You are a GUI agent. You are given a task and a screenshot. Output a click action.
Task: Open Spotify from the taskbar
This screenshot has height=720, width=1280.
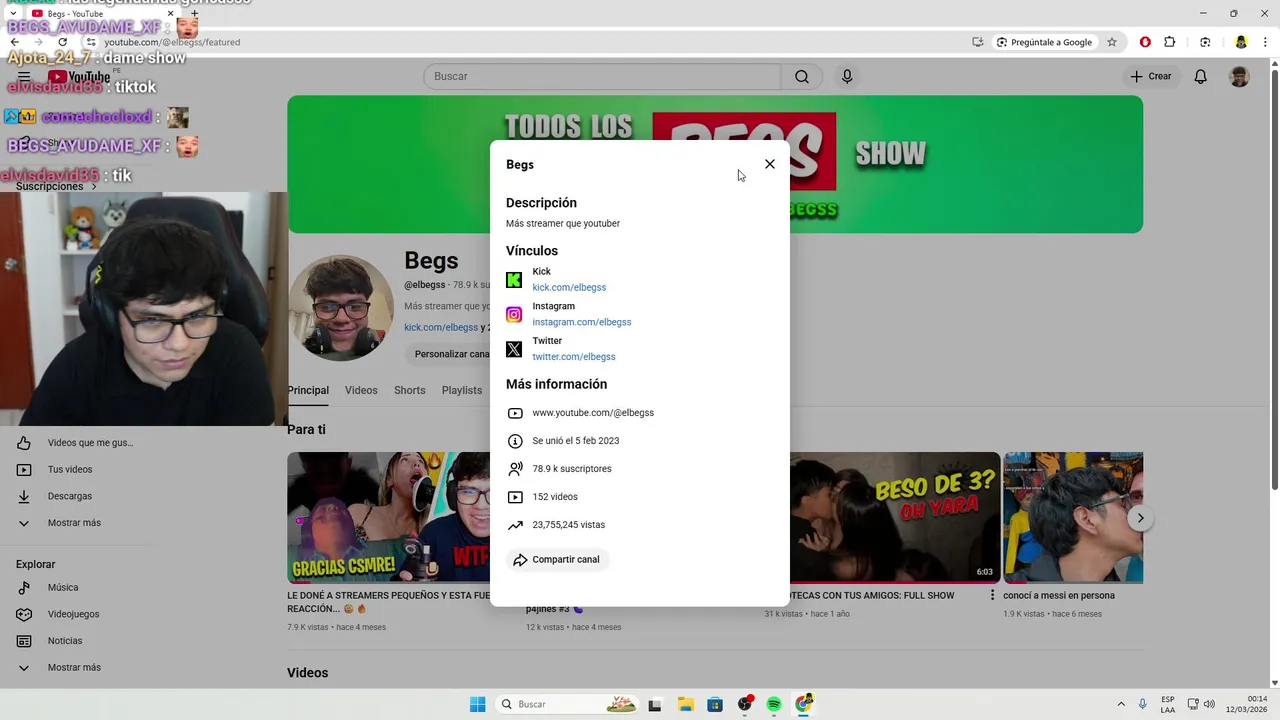point(774,704)
